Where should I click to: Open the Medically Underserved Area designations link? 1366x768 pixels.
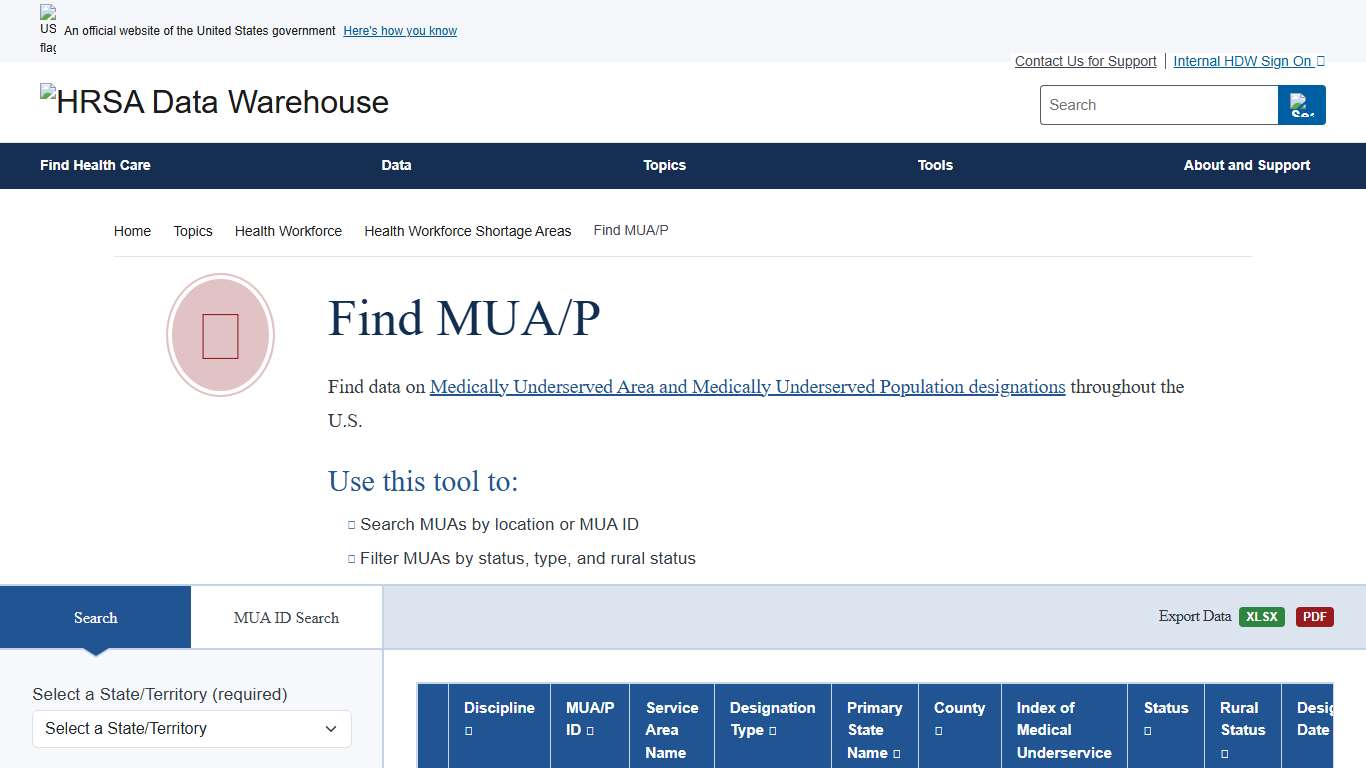tap(747, 387)
